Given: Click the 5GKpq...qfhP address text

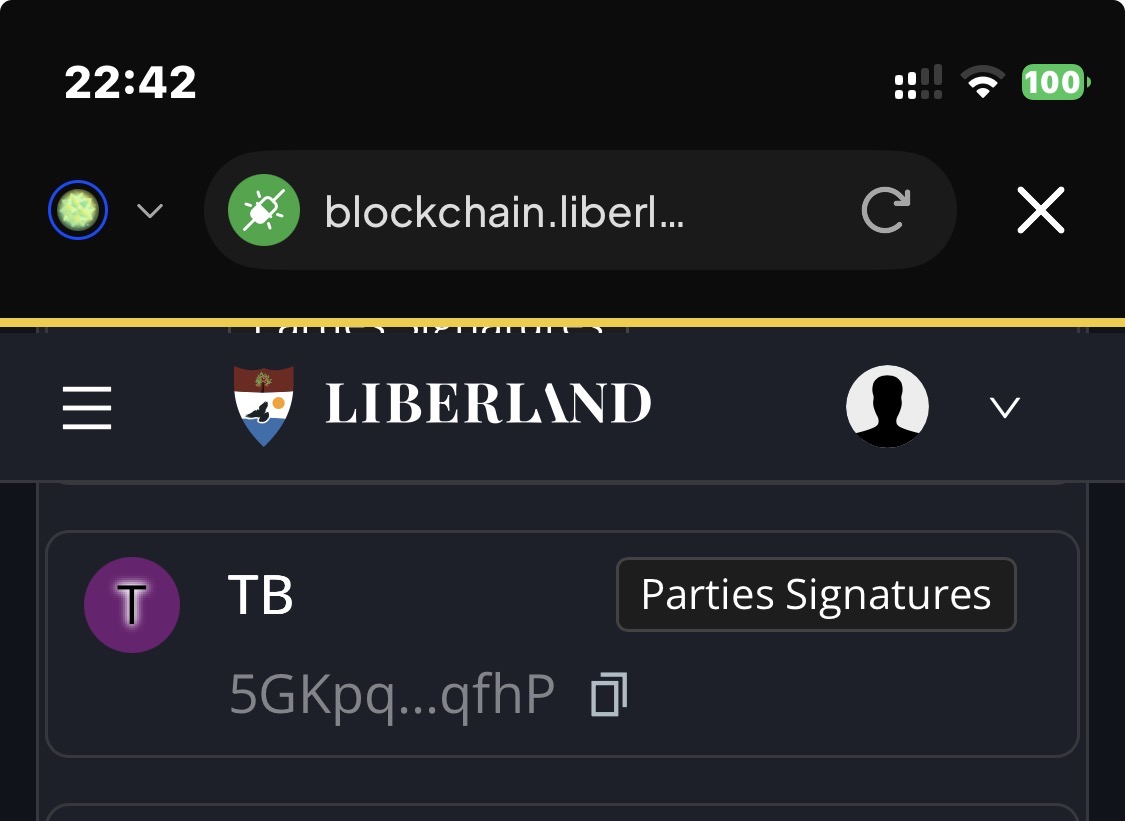Looking at the screenshot, I should click(392, 695).
